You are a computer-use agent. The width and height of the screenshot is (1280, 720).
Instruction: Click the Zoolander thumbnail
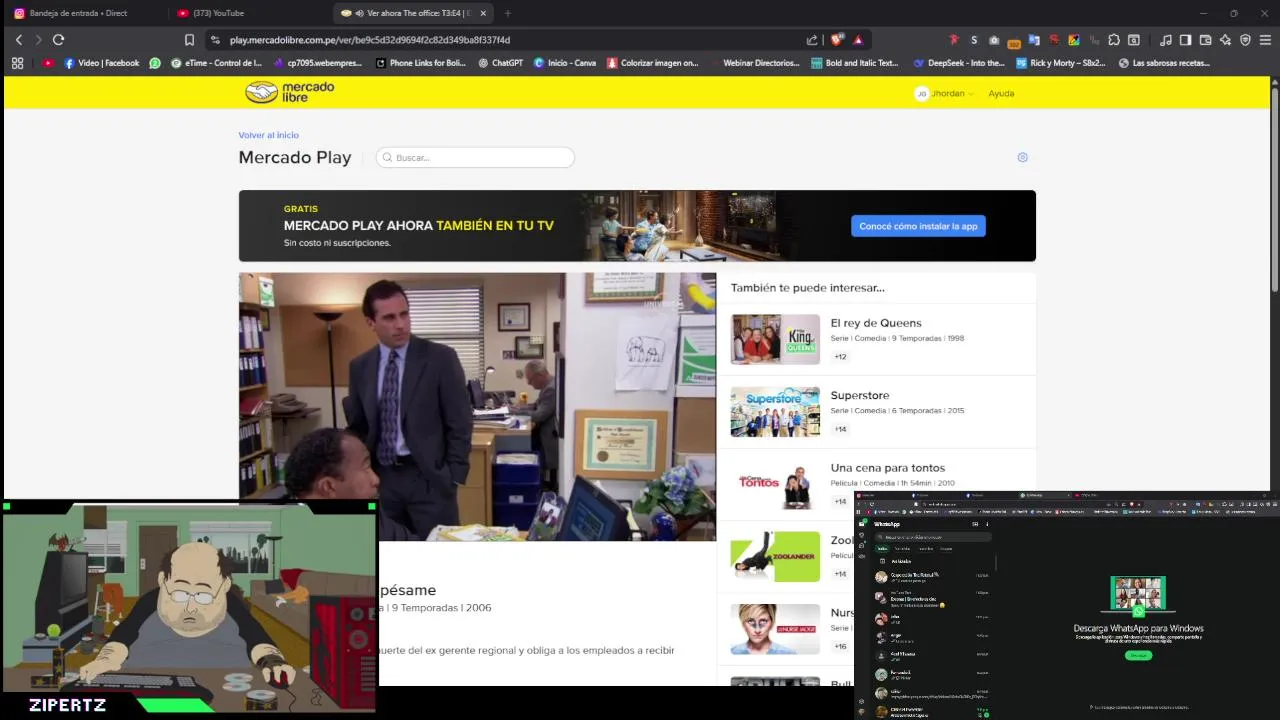pos(775,556)
